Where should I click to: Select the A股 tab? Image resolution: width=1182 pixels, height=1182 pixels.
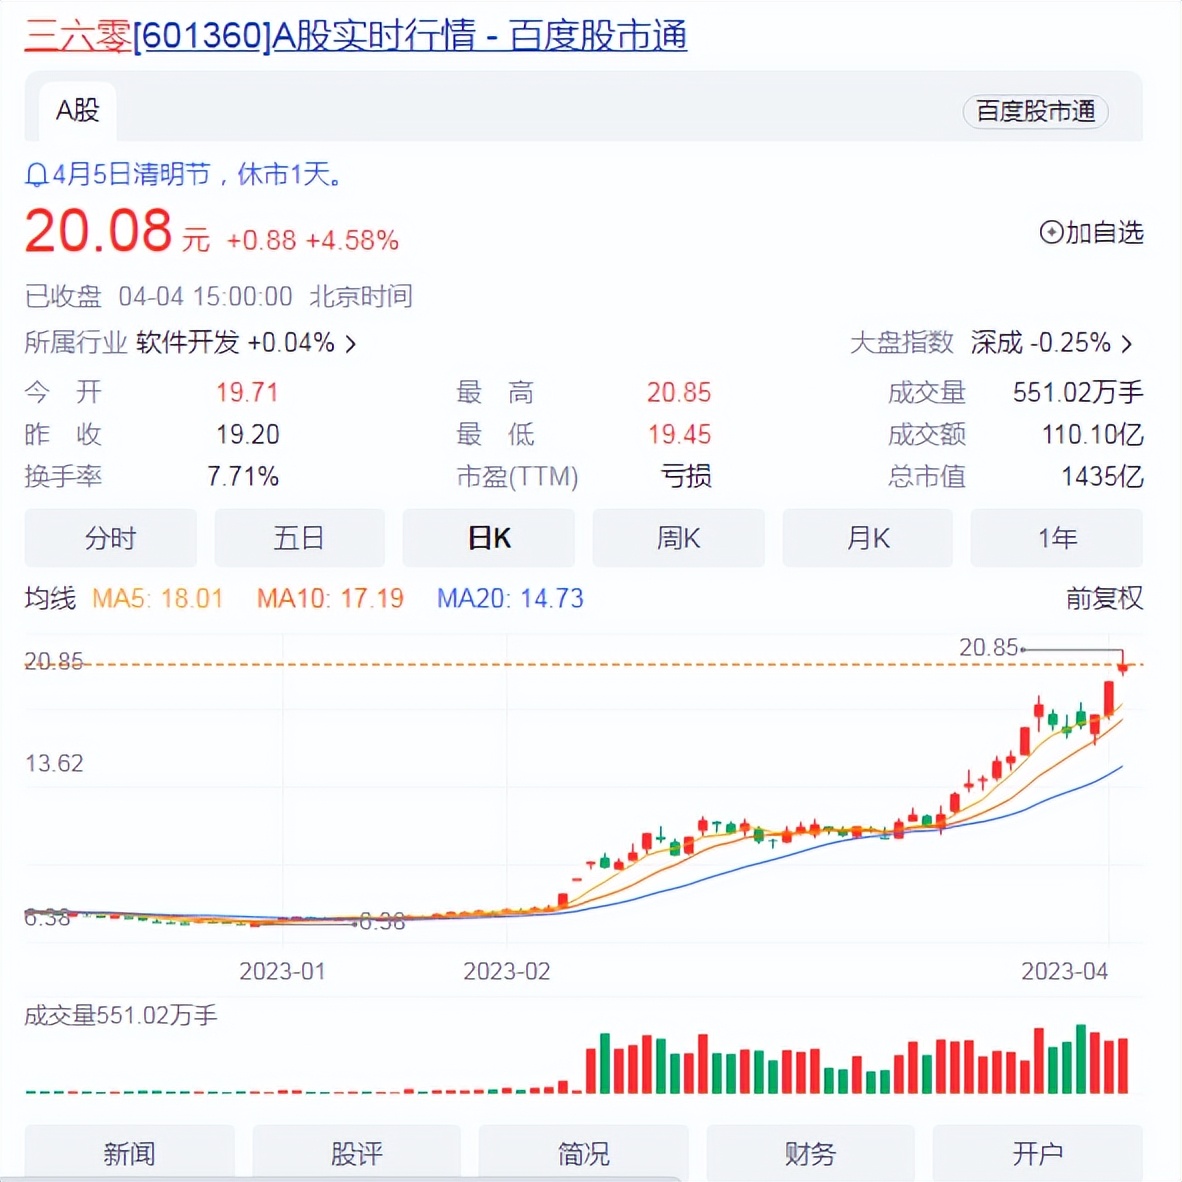point(76,111)
